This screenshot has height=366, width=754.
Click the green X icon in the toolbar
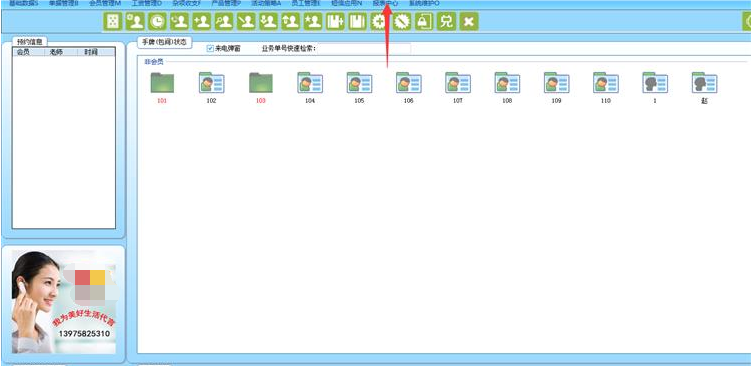click(468, 22)
